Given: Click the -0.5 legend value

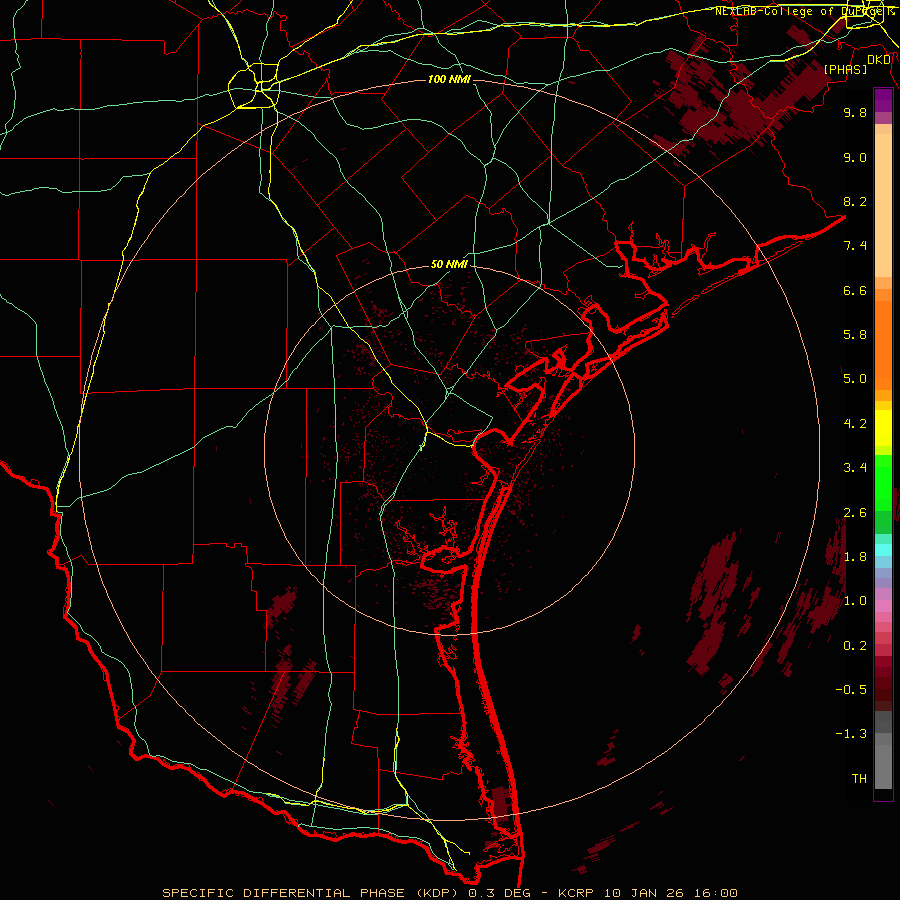Looking at the screenshot, I should click(x=851, y=690).
